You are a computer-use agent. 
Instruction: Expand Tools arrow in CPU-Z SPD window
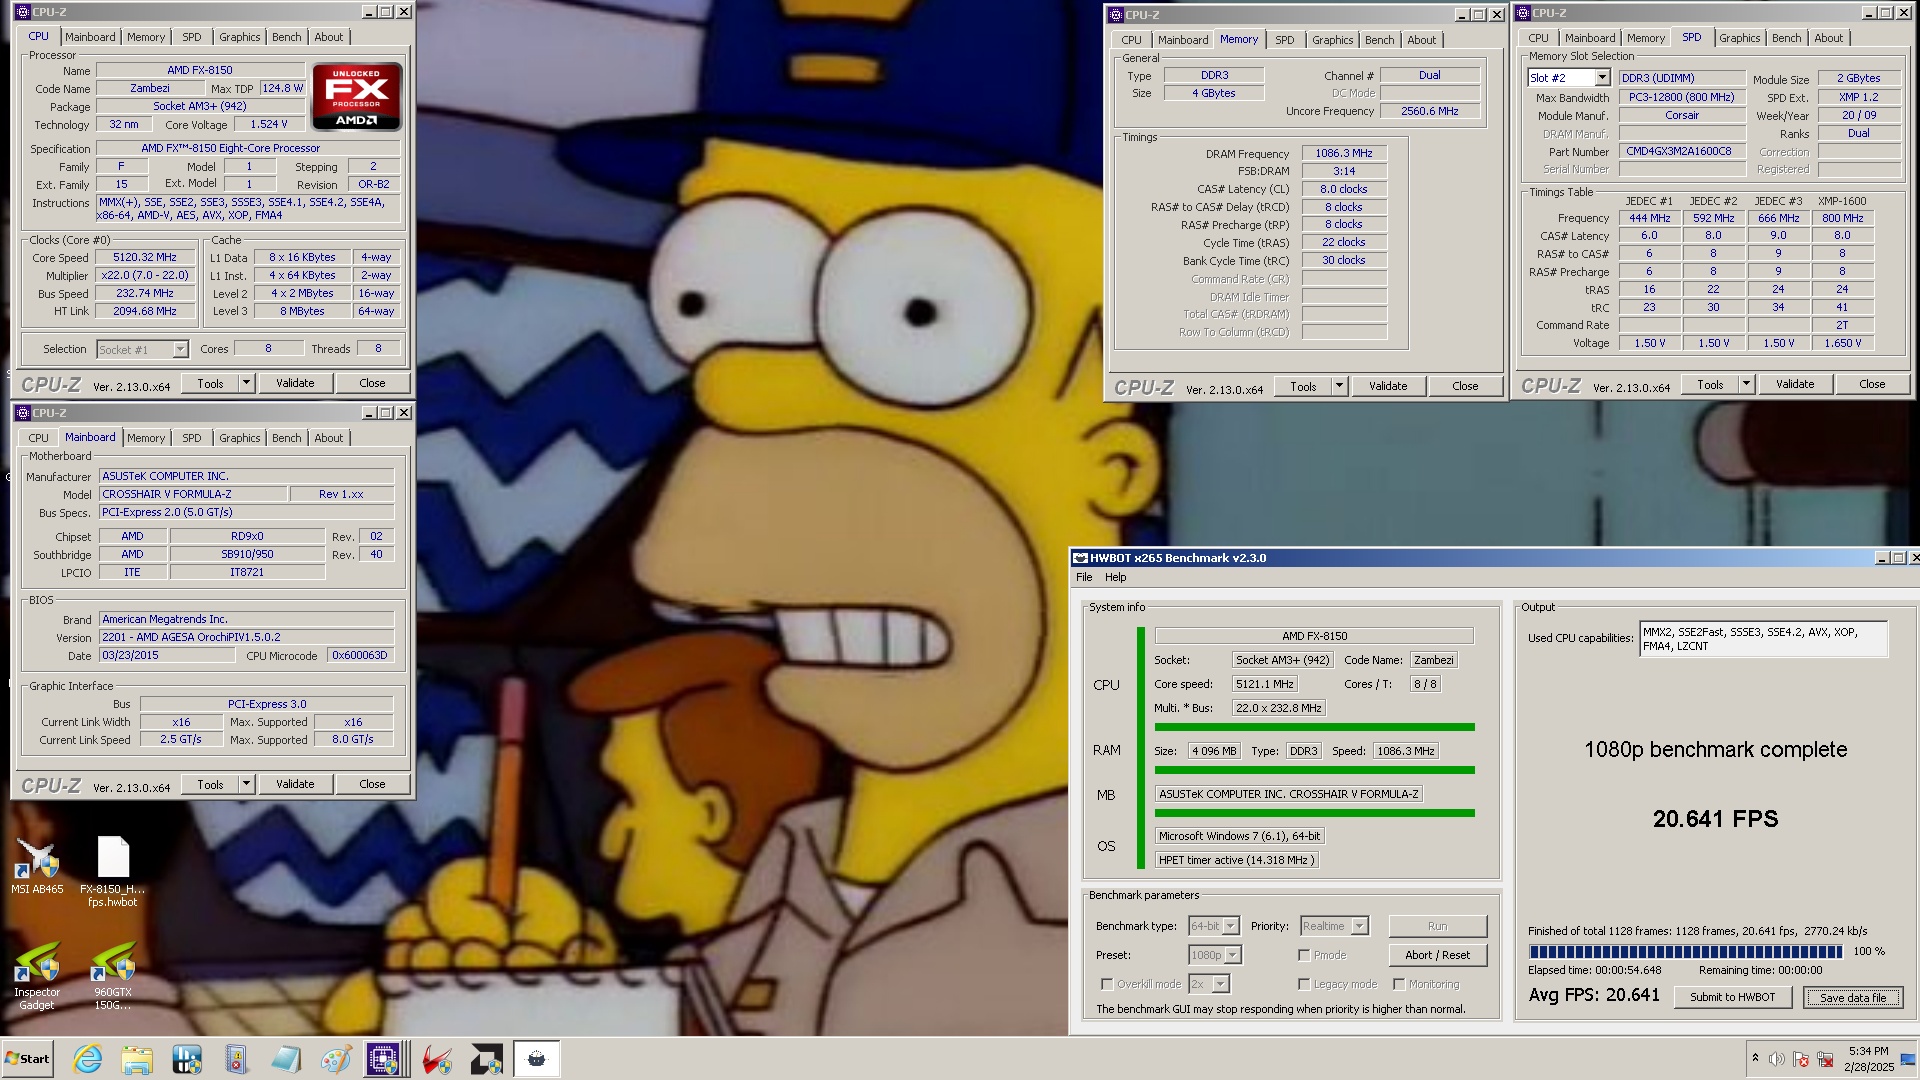tap(1746, 384)
